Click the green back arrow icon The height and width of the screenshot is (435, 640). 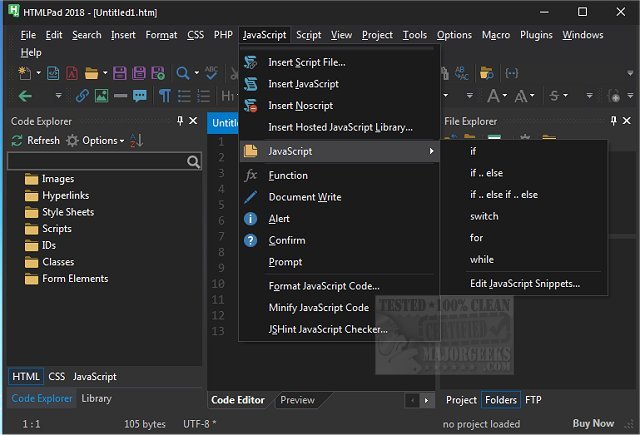tap(25, 96)
